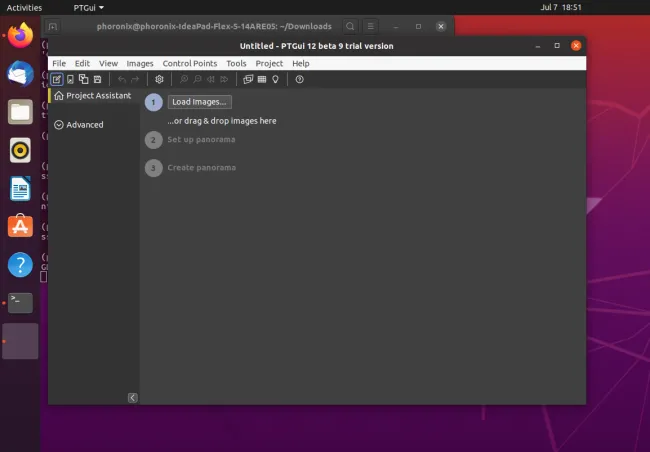Viewport: 650px width, 452px height.
Task: Click the Help question mark toolbar icon
Action: coord(299,79)
